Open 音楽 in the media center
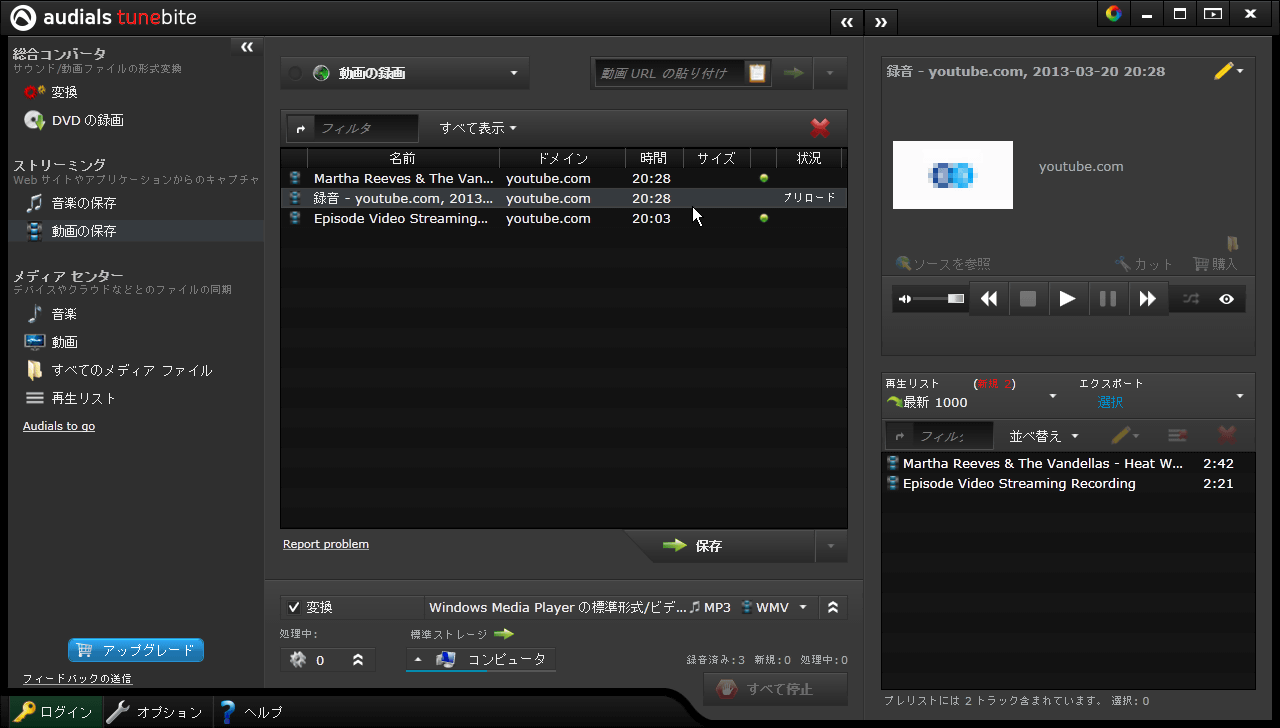 coord(51,314)
